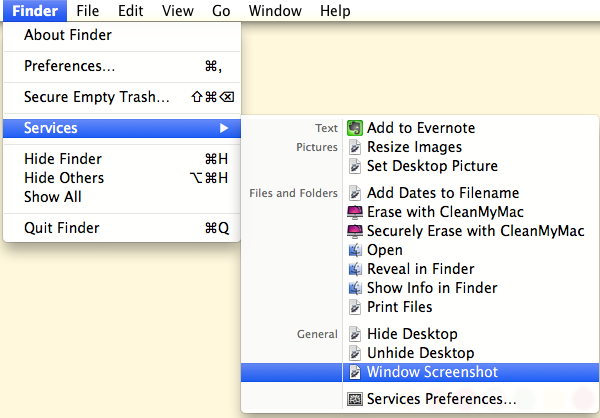Expand the Services submenu arrow
Image resolution: width=600 pixels, height=418 pixels.
click(x=224, y=128)
